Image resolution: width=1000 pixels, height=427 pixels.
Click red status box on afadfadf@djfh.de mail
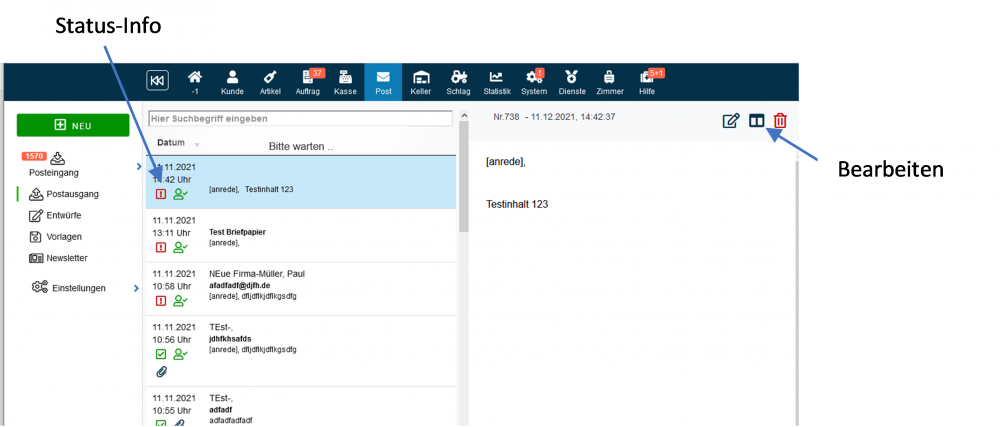161,300
